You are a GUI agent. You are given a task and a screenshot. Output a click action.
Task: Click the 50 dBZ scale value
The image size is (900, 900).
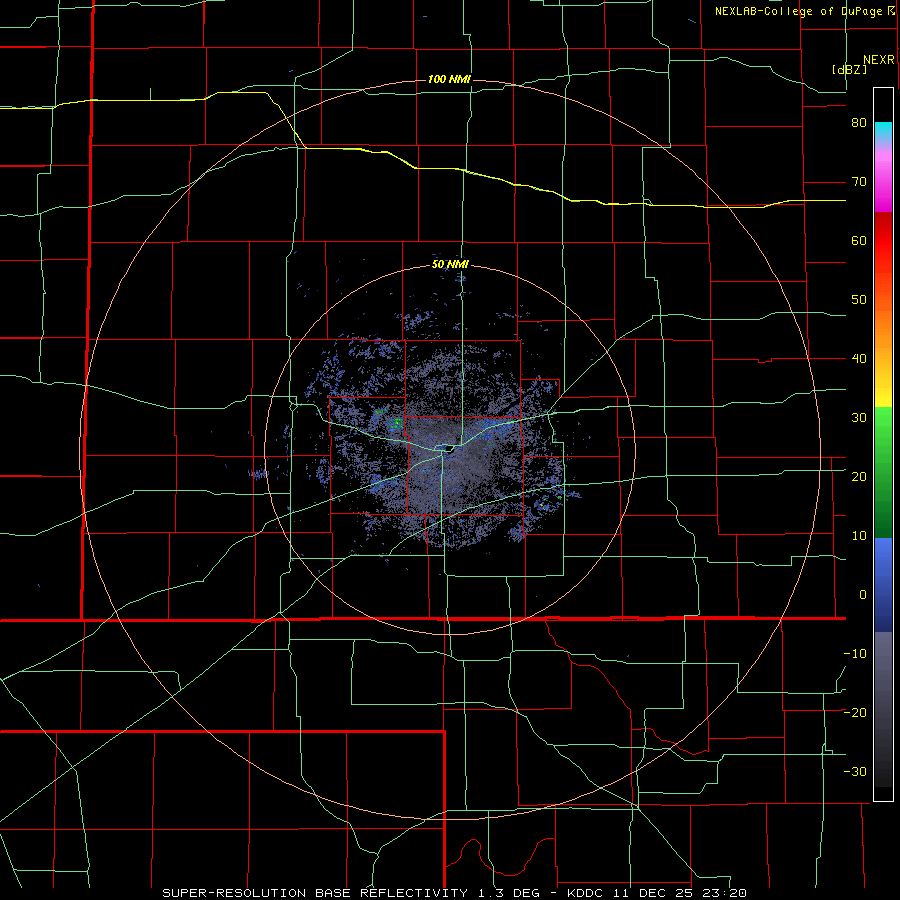click(x=859, y=300)
